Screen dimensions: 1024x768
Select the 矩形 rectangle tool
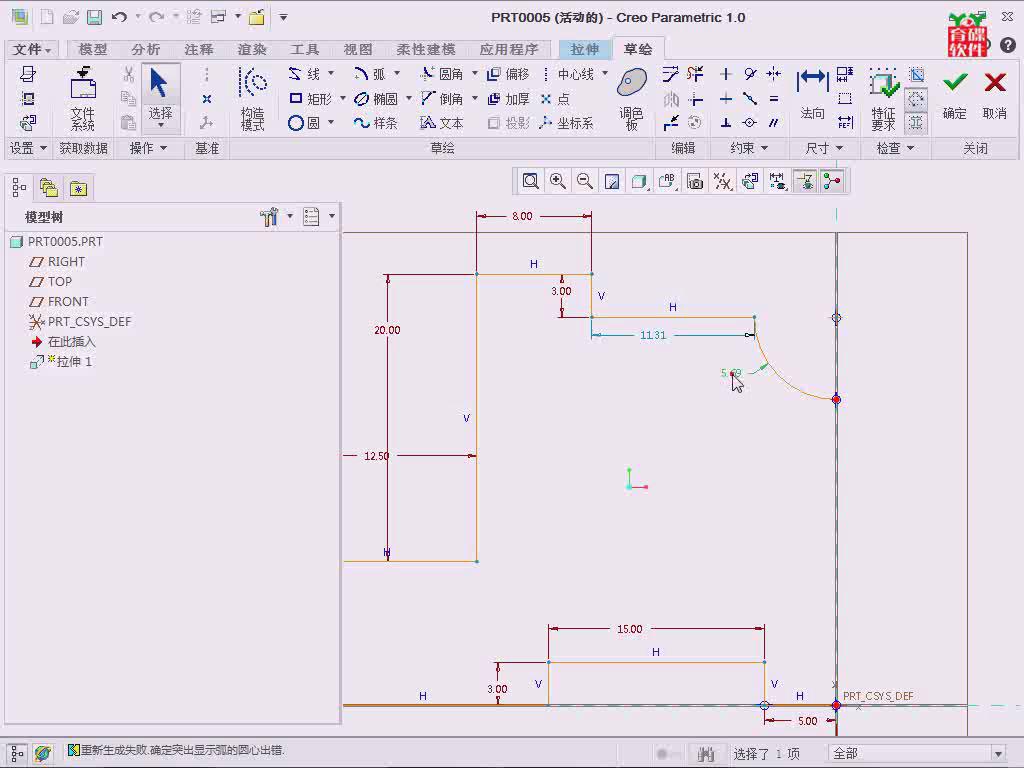[311, 99]
